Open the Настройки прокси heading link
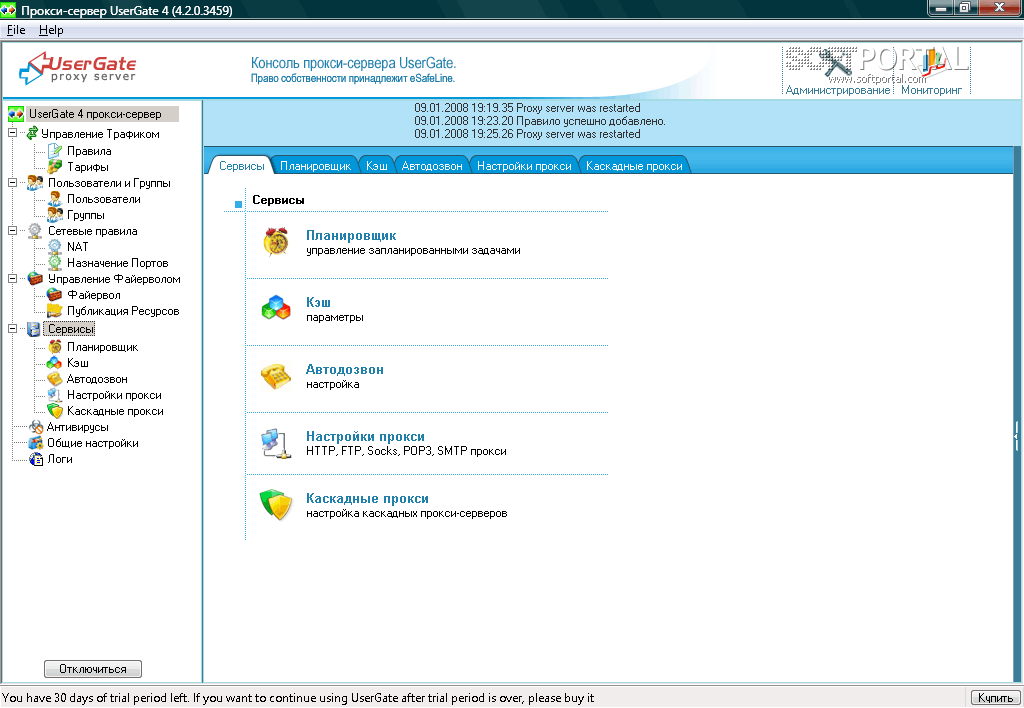 365,436
